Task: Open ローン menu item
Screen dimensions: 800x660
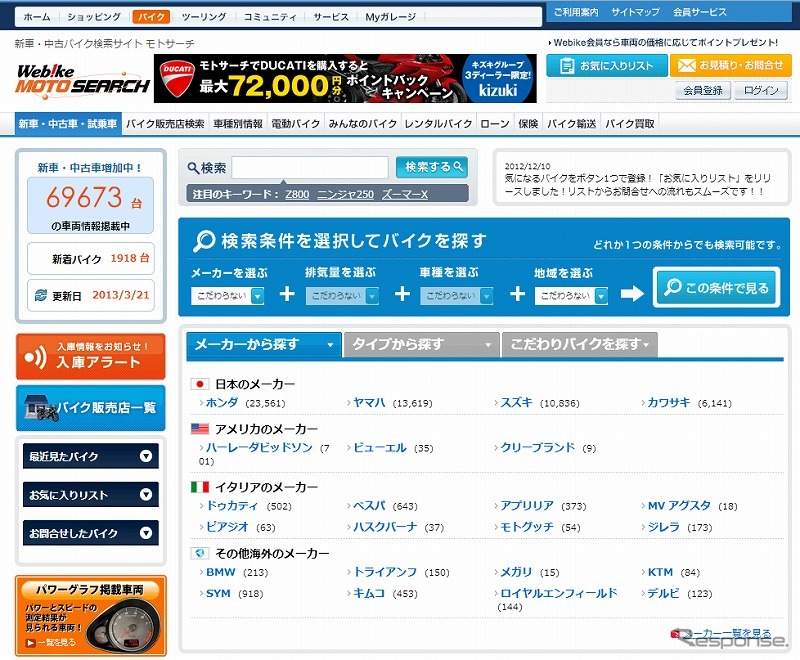Action: [x=495, y=123]
